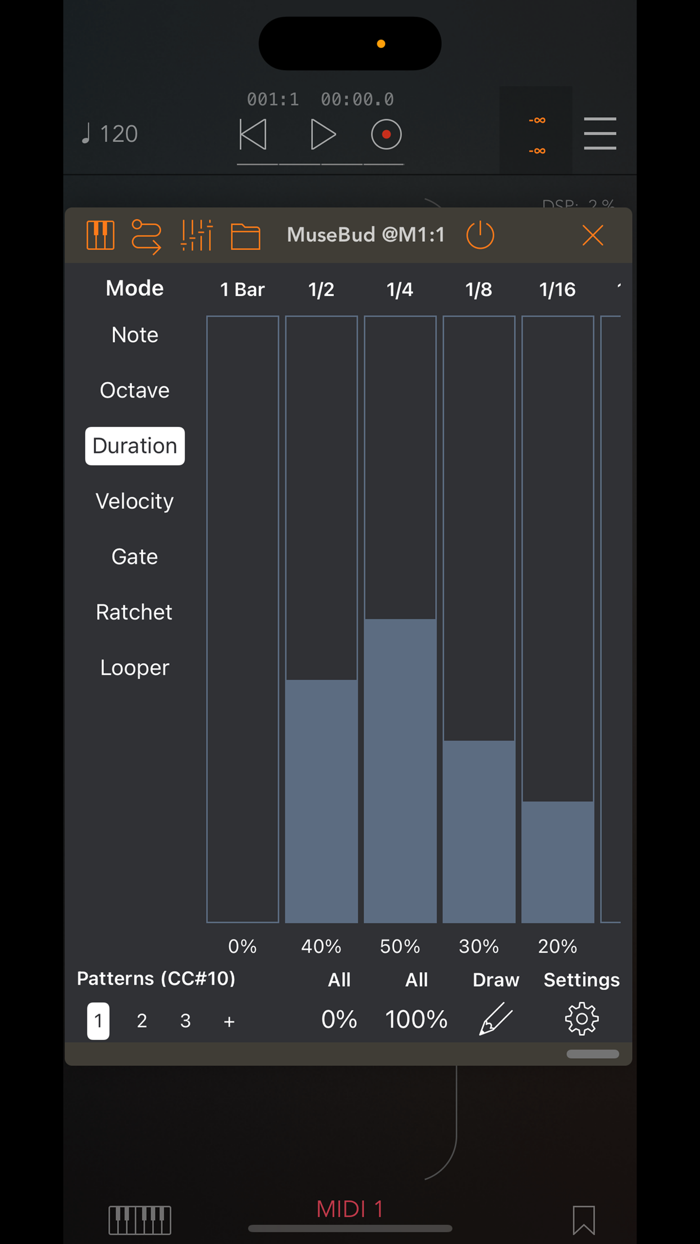700x1244 pixels.
Task: Show the on-screen keyboard at bottom left
Action: (x=139, y=1218)
